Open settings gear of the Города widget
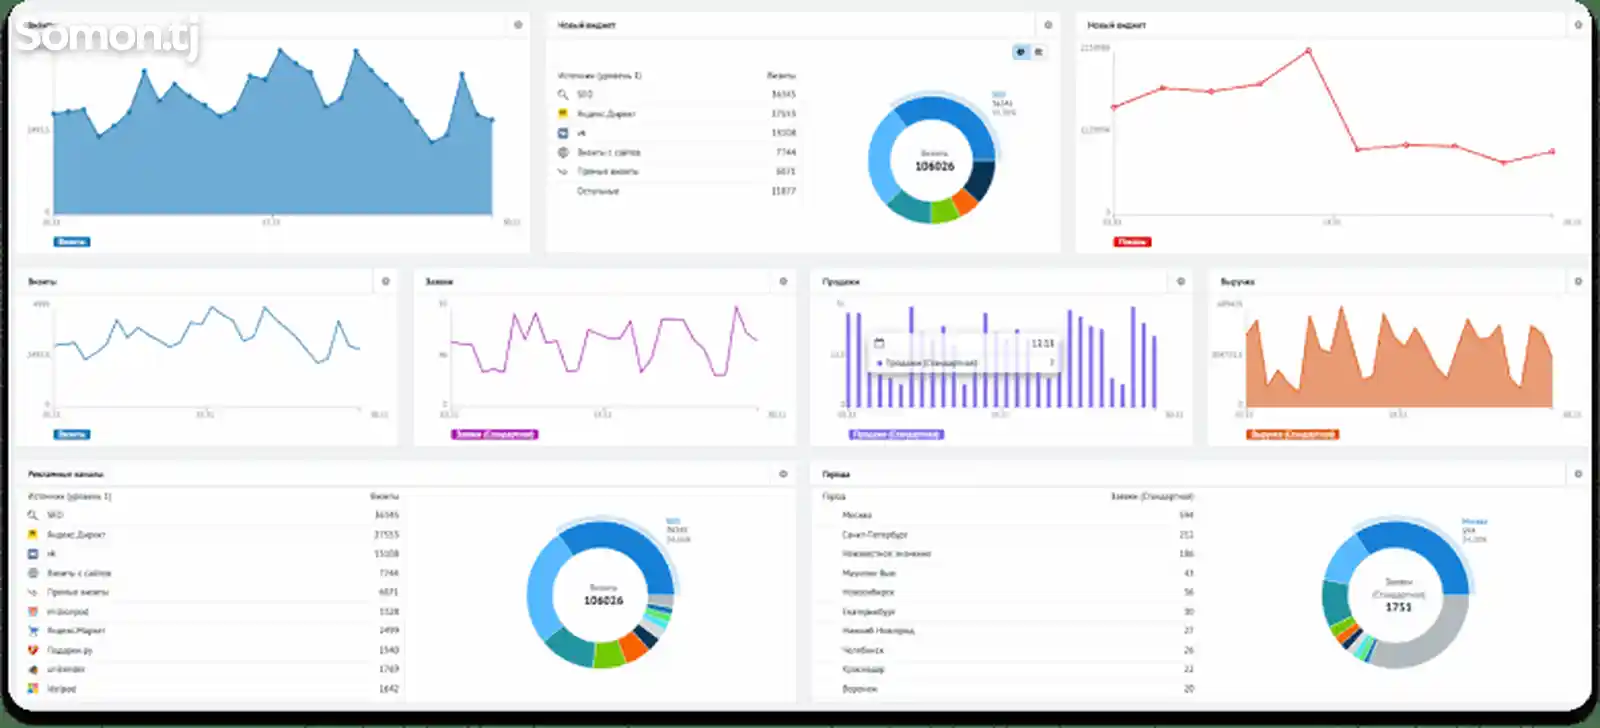The width and height of the screenshot is (1600, 728). 1578,474
